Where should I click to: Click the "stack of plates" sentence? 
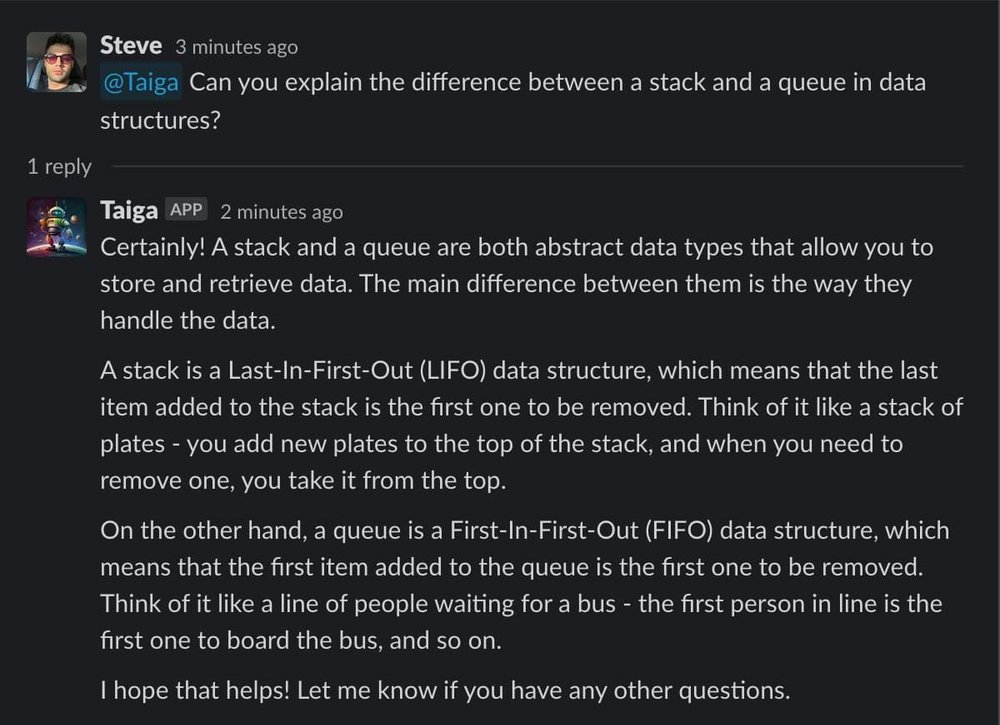click(x=500, y=444)
